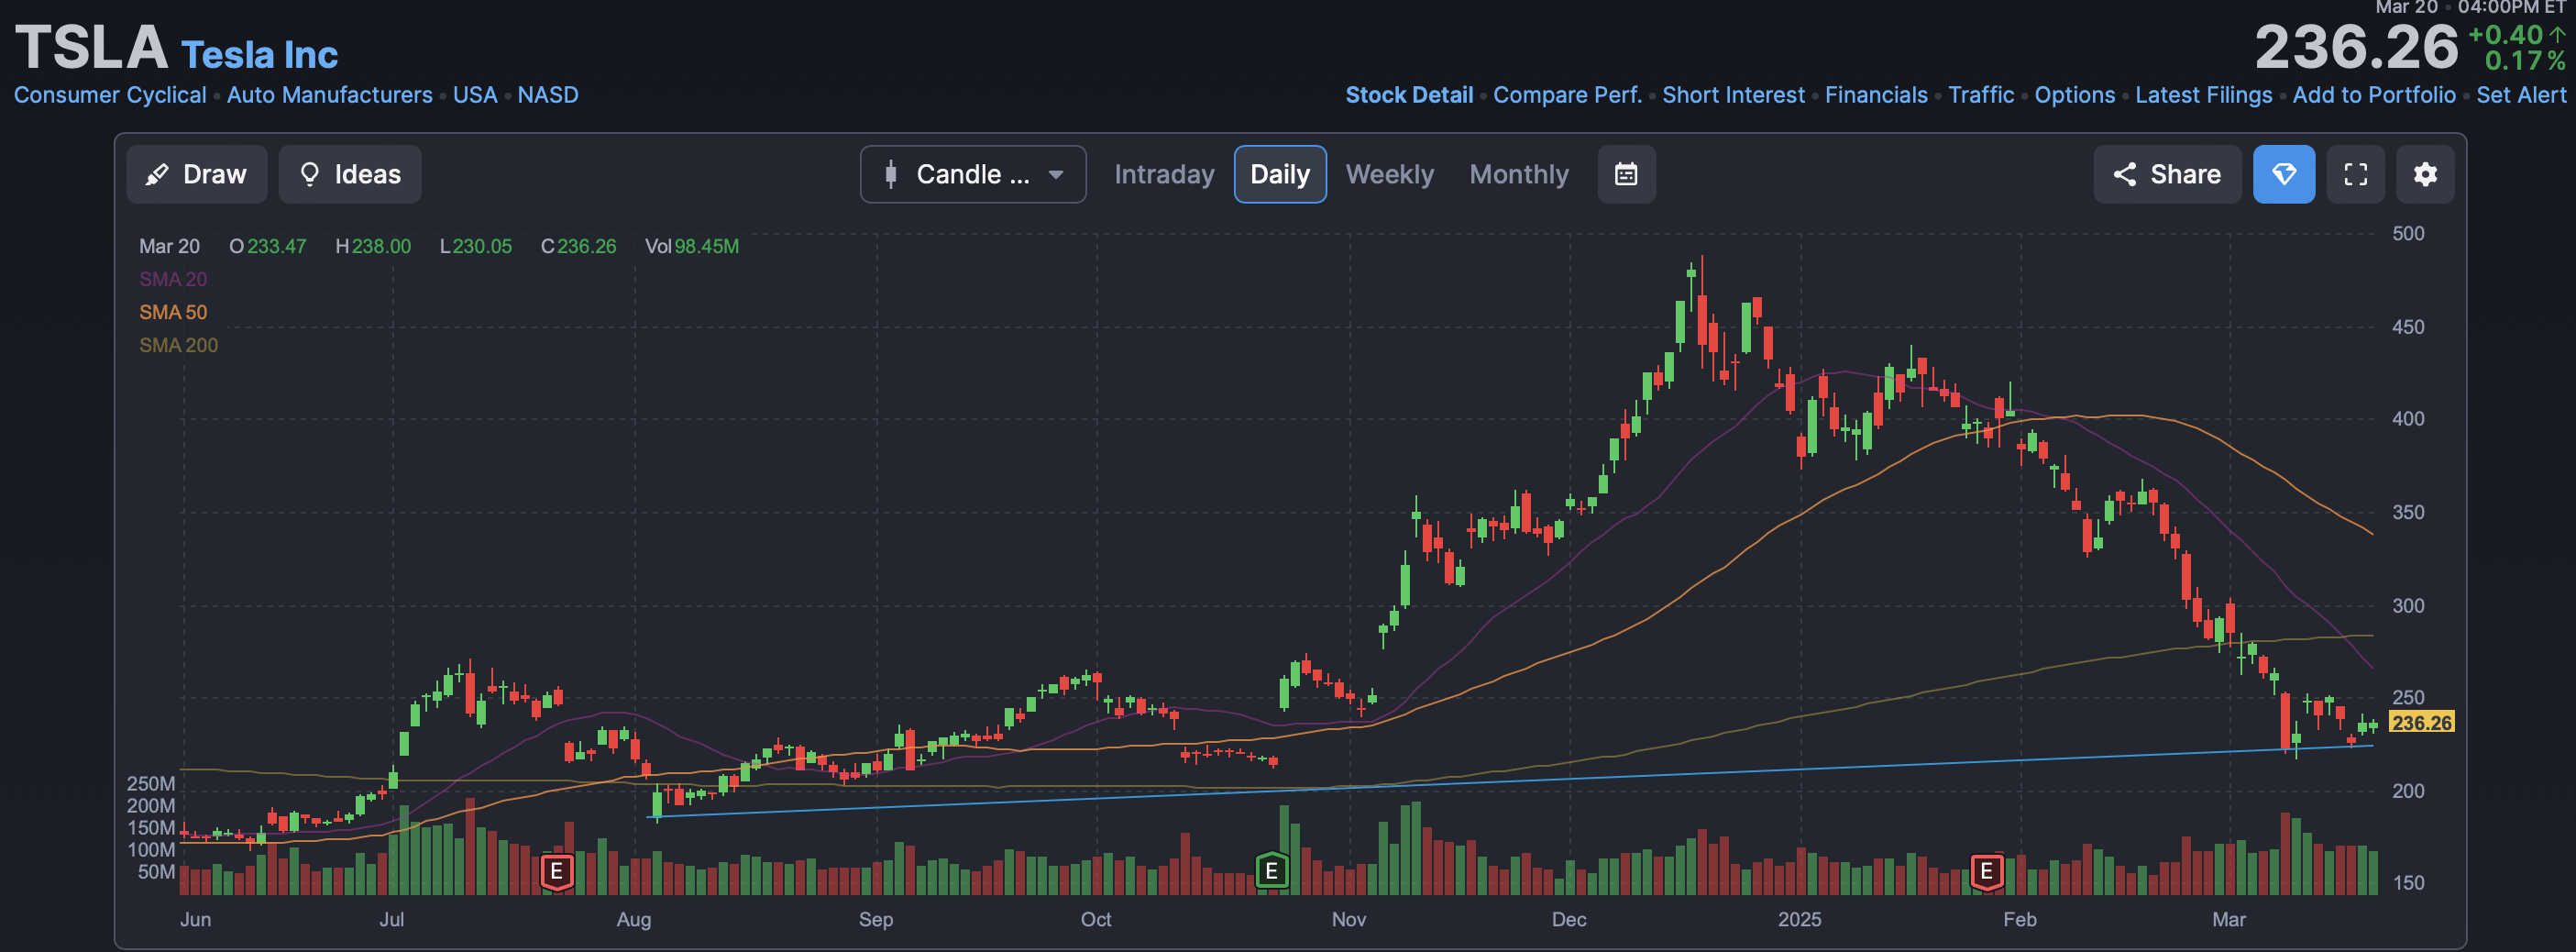Switch to the Monthly timeframe

(1518, 174)
